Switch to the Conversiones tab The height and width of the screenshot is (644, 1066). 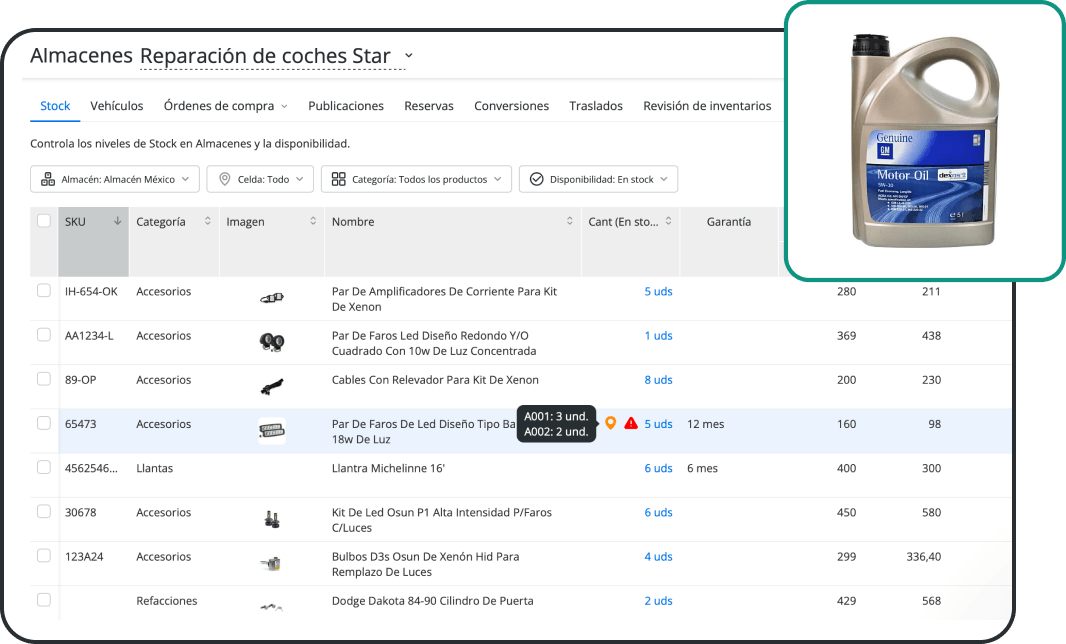point(511,105)
